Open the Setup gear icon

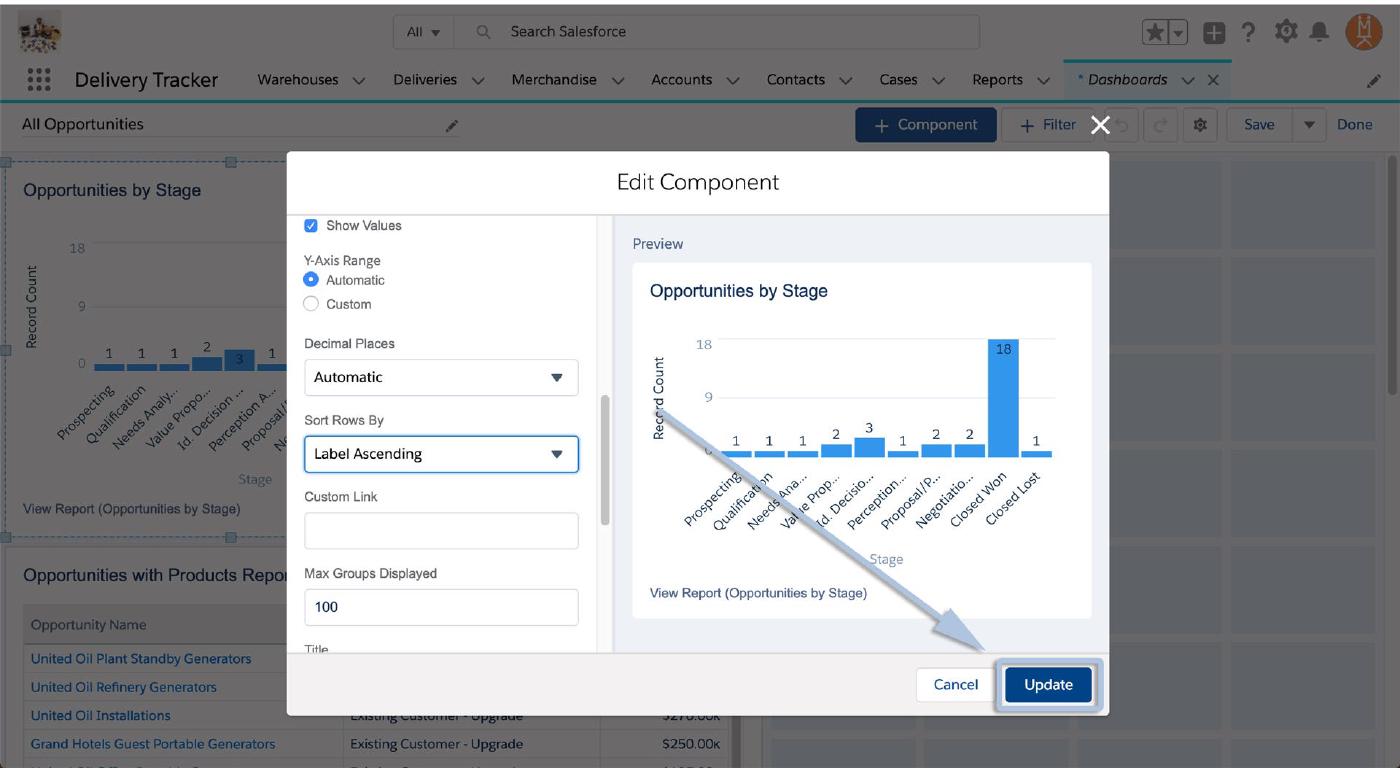(1285, 32)
